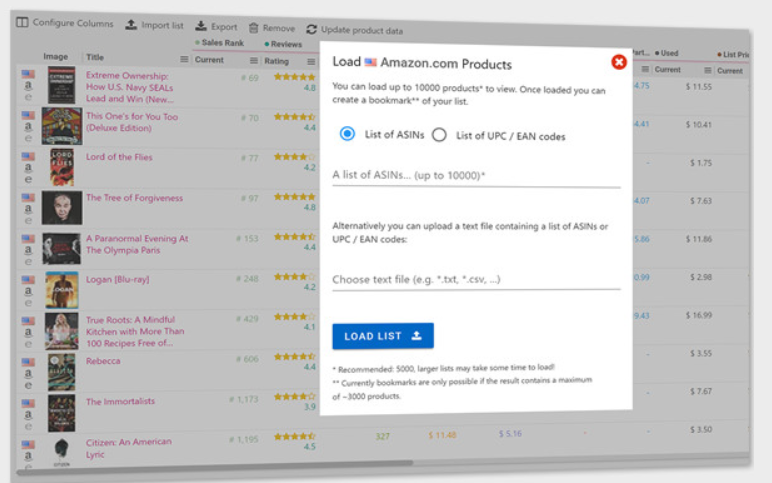Image resolution: width=772 pixels, height=483 pixels.
Task: Click star rating in Lord of the Flies row
Action: point(294,157)
